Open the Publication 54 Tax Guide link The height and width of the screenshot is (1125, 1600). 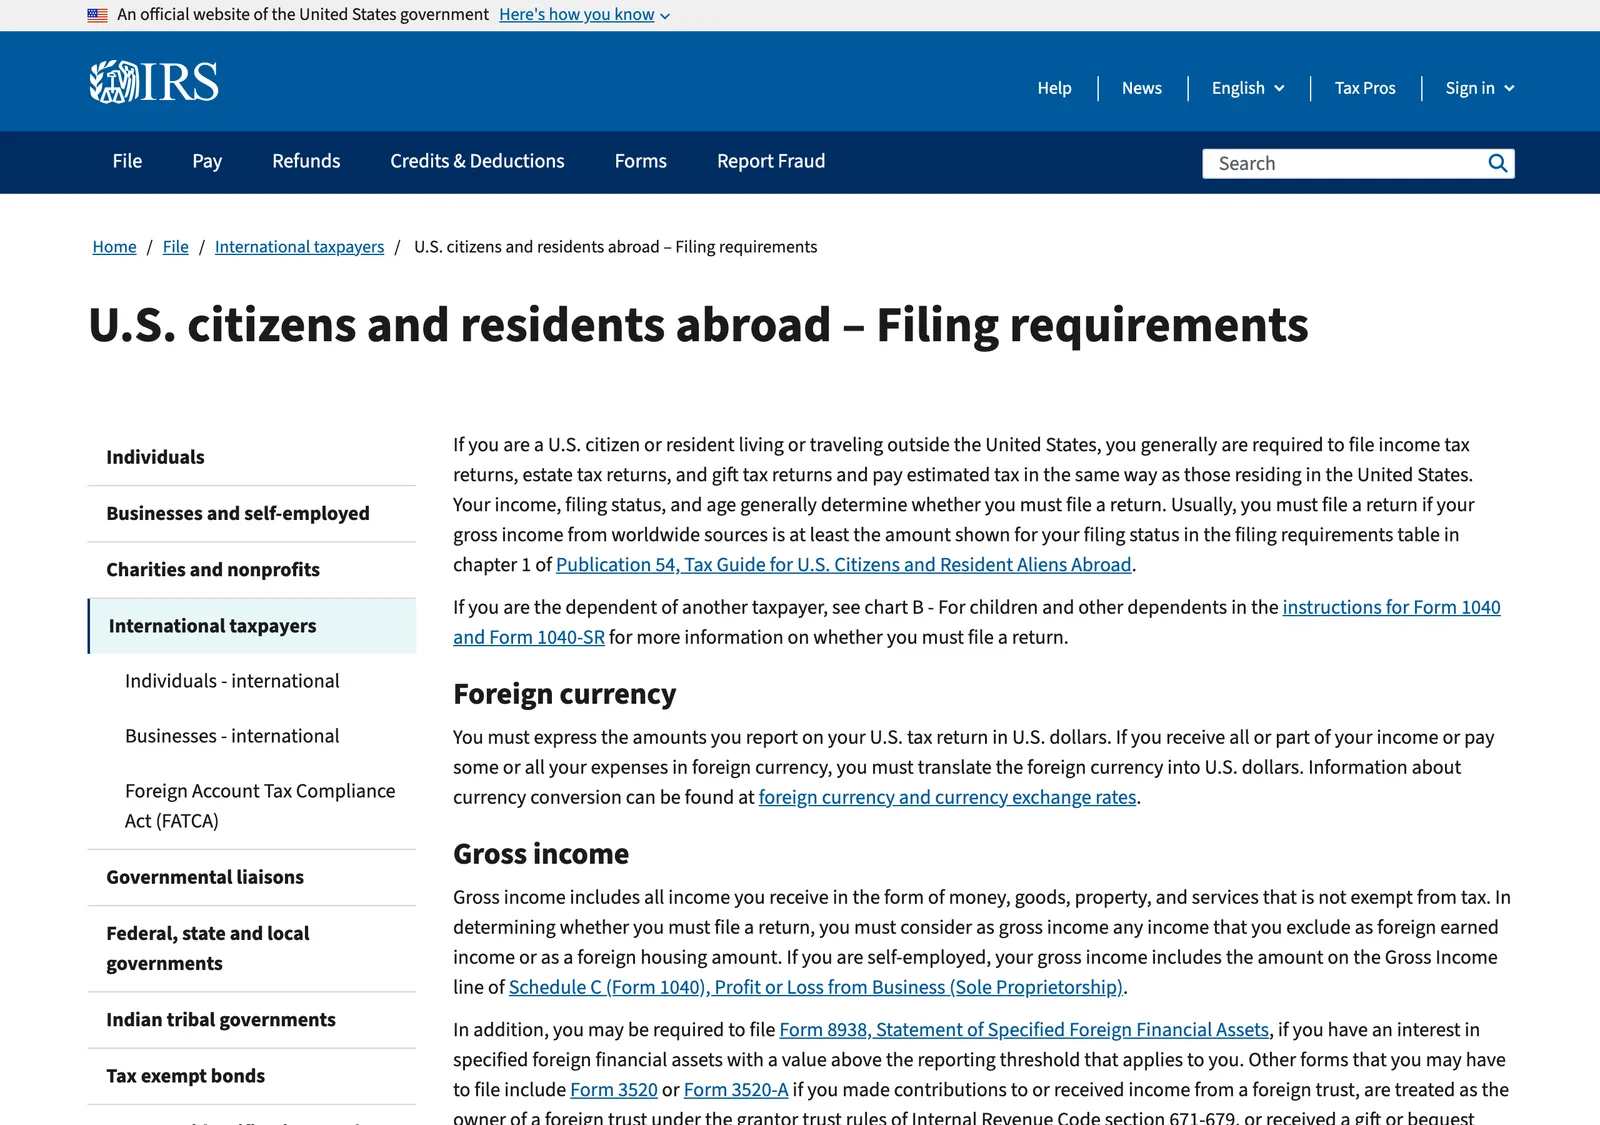click(843, 565)
